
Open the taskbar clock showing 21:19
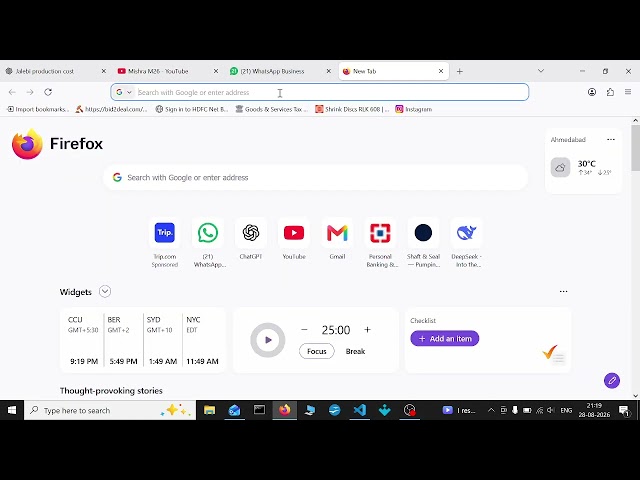click(x=594, y=410)
